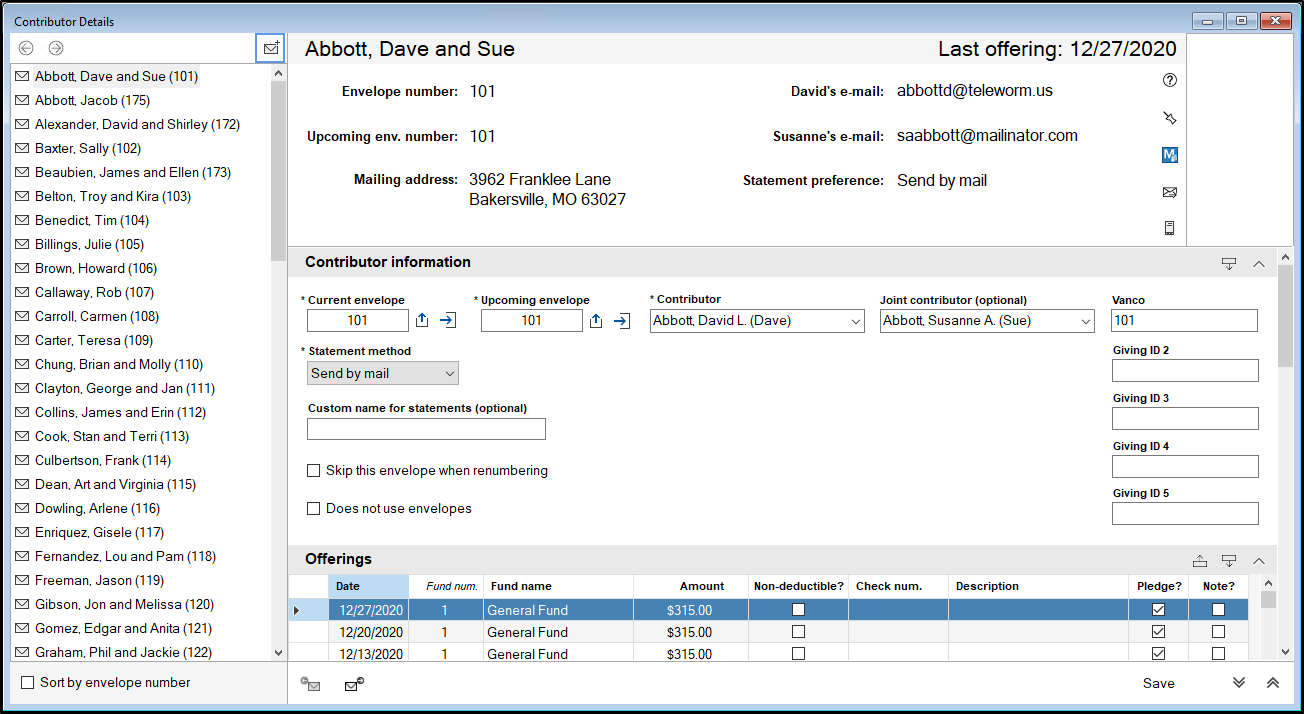Click the double chevron down button

click(1239, 683)
